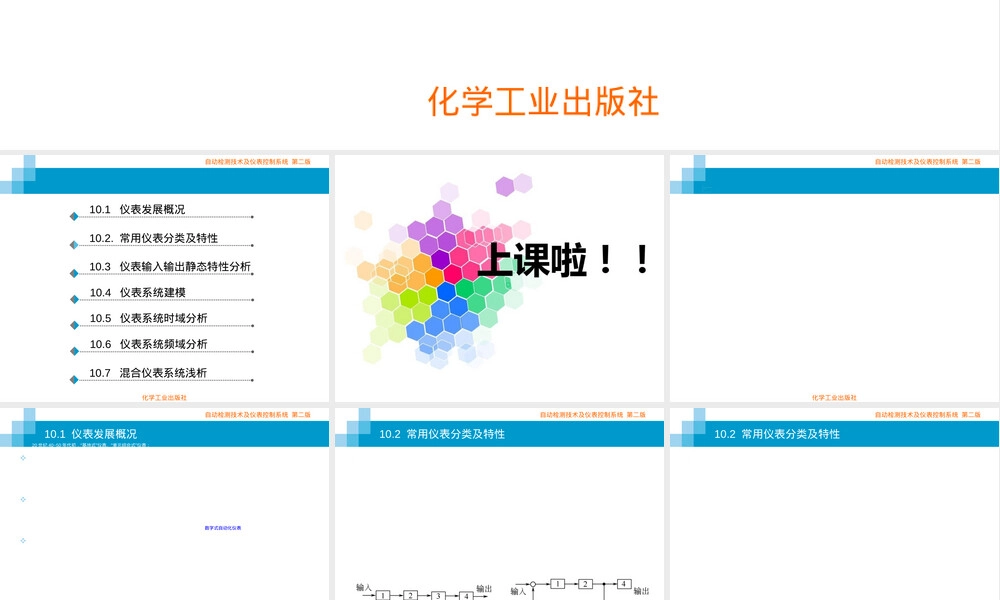Click contents entry 10.5 仪表系统时域分析
This screenshot has width=1000, height=600.
point(149,318)
